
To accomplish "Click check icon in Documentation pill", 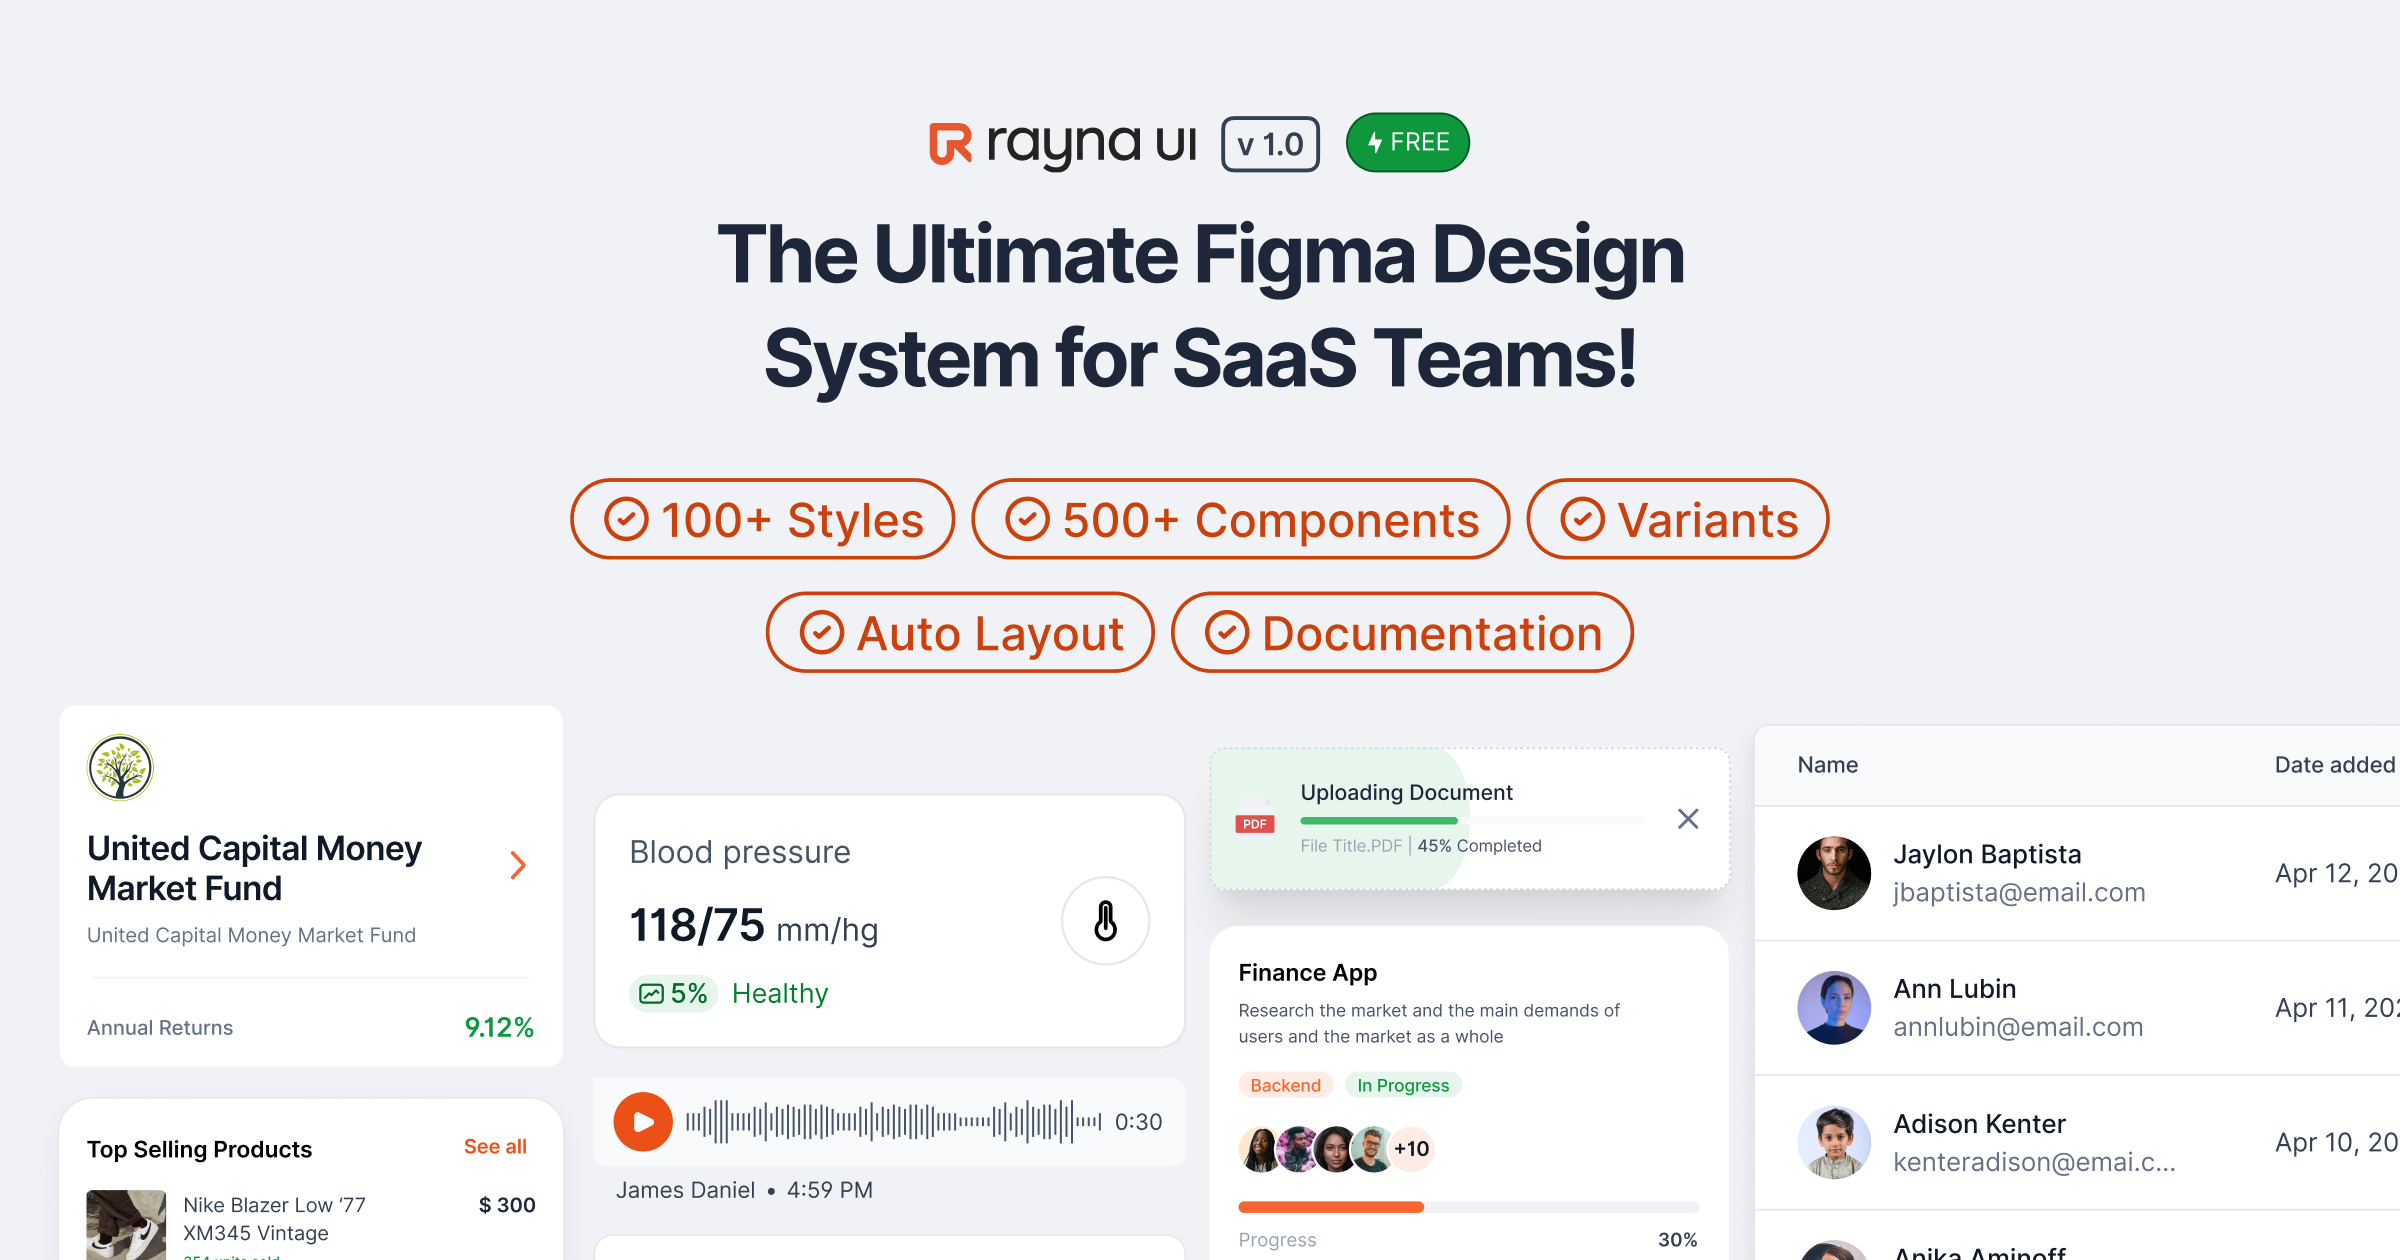I will click(x=1227, y=632).
